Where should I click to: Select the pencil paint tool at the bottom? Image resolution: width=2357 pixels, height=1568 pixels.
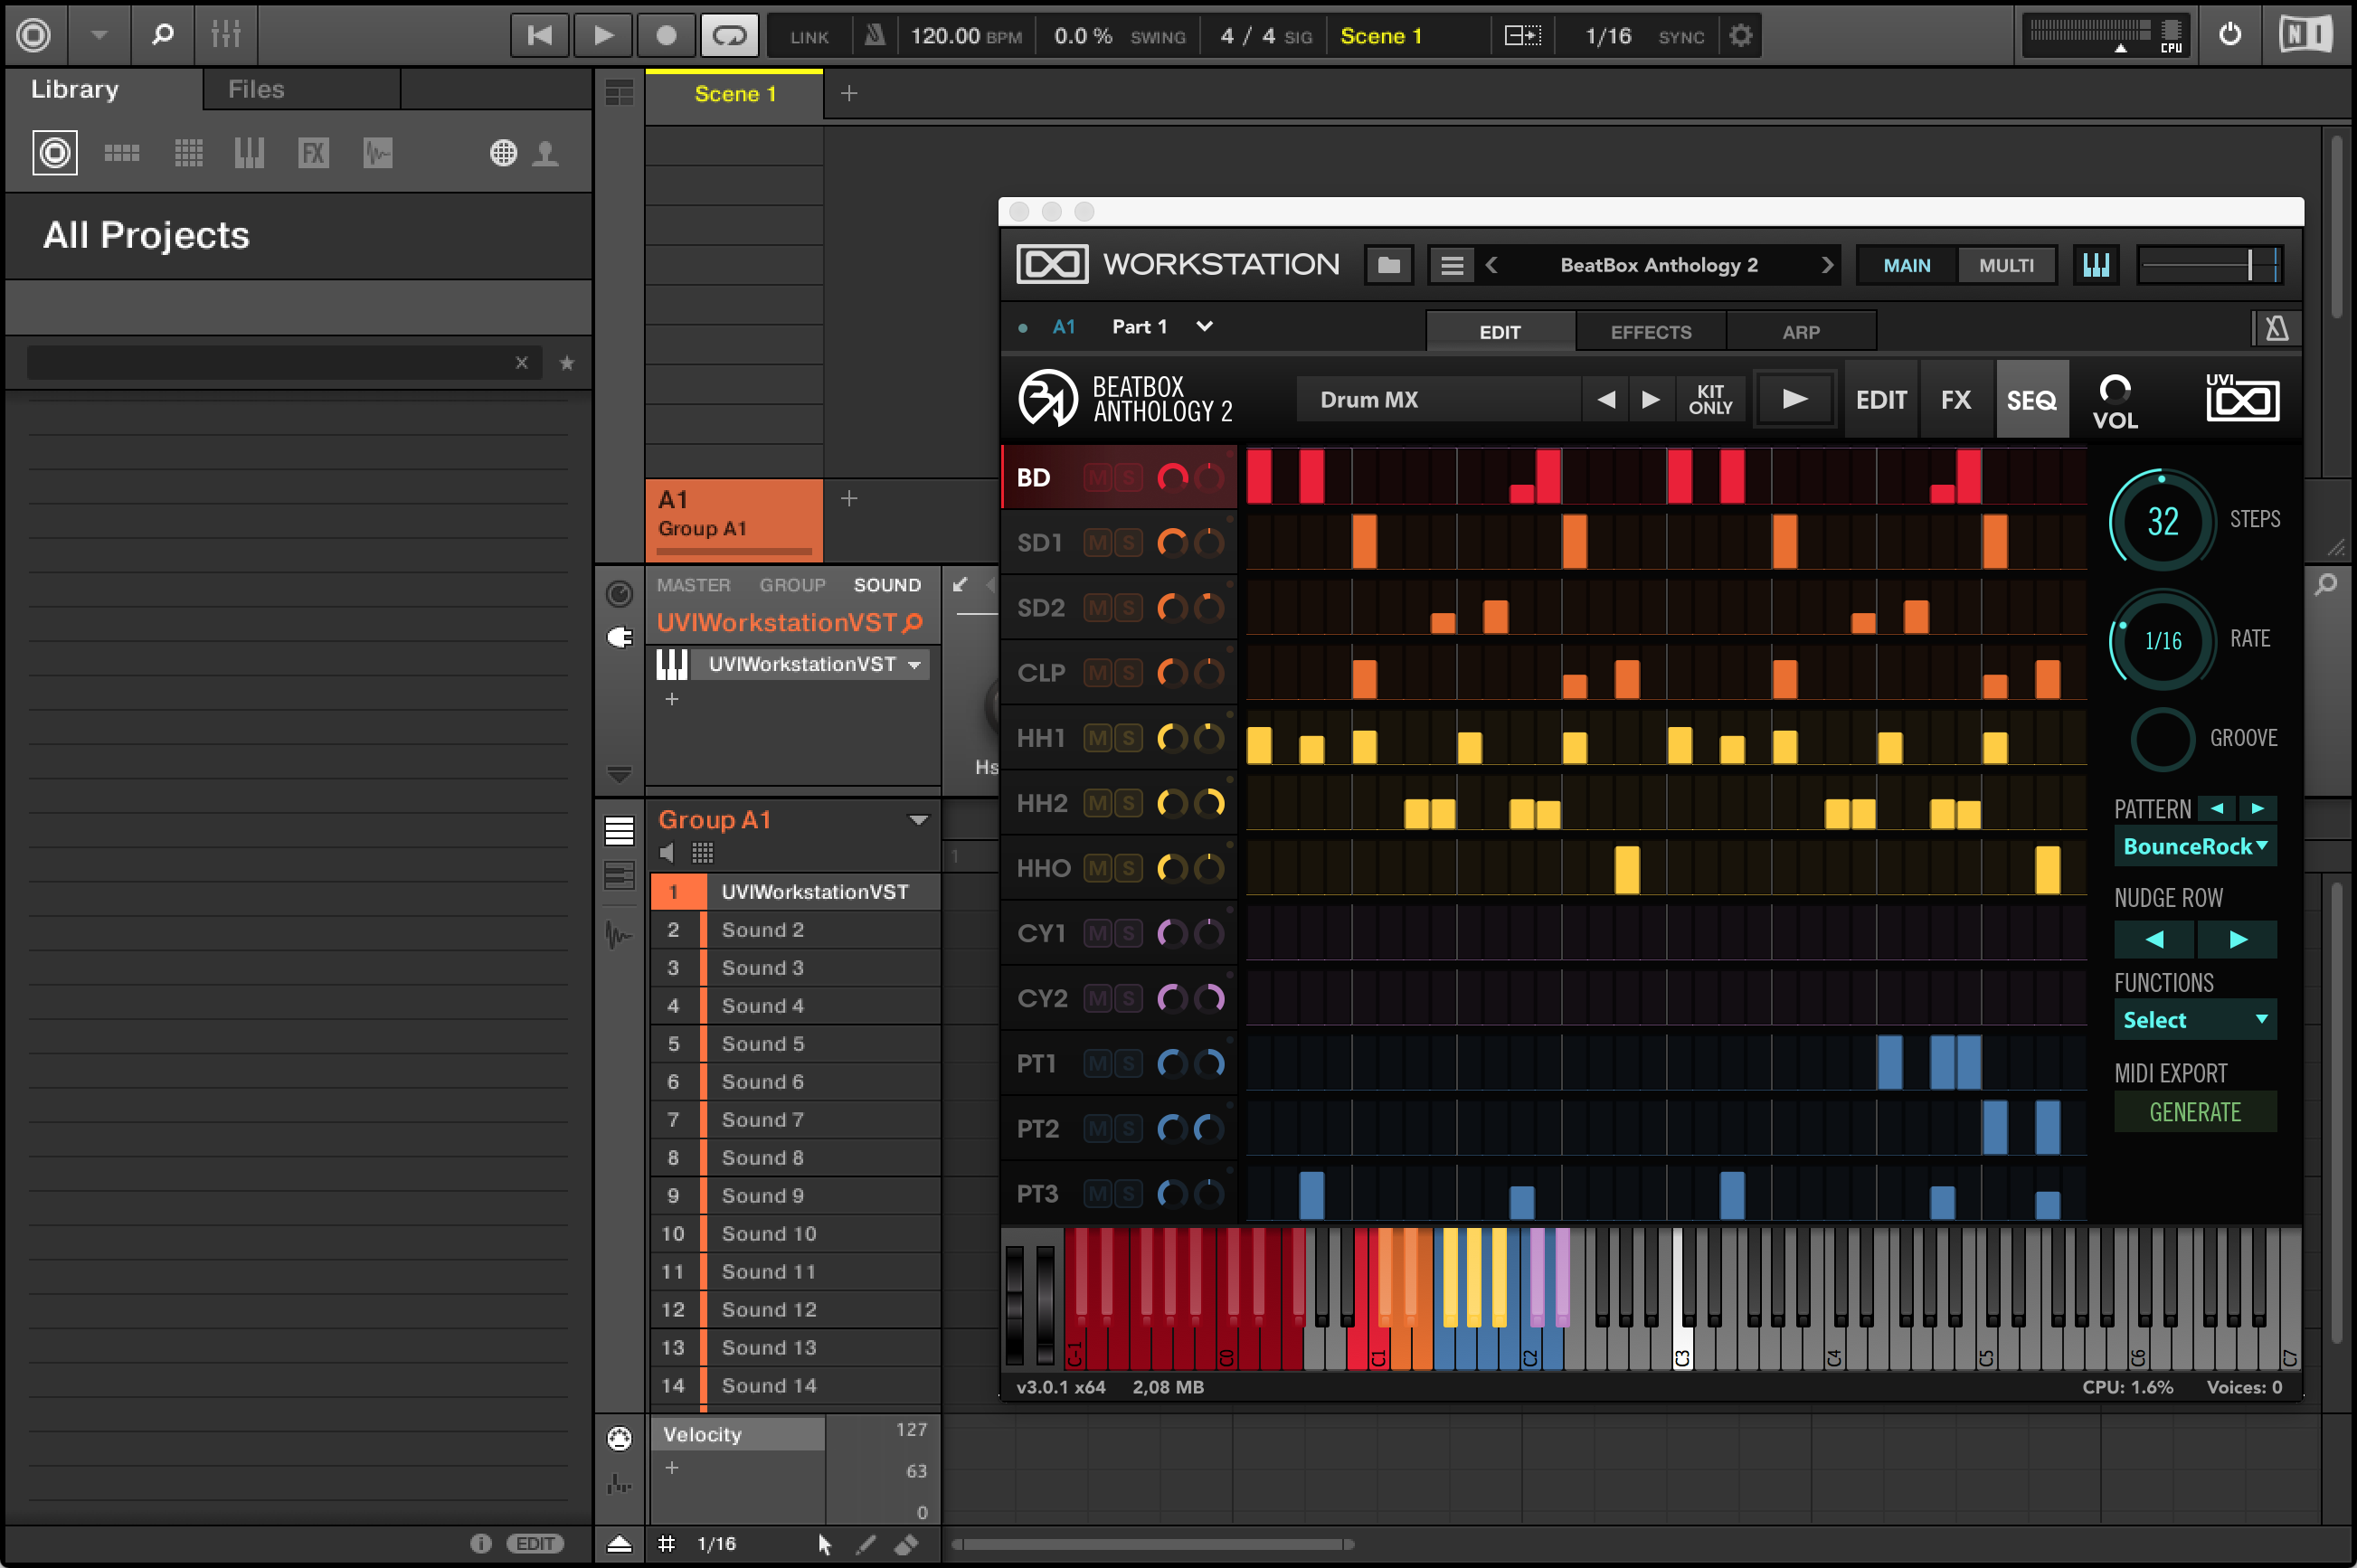866,1545
